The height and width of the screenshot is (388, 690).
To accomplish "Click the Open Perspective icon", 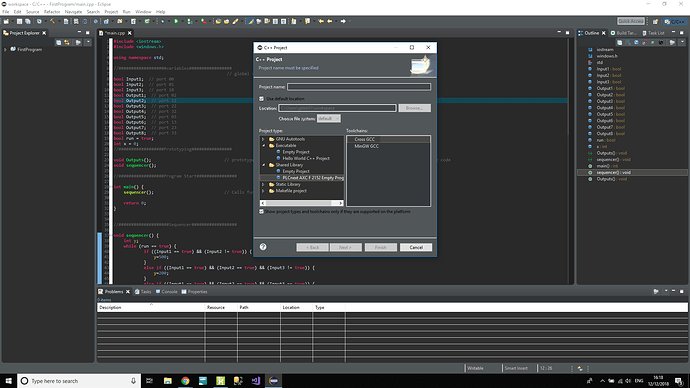I will (655, 21).
